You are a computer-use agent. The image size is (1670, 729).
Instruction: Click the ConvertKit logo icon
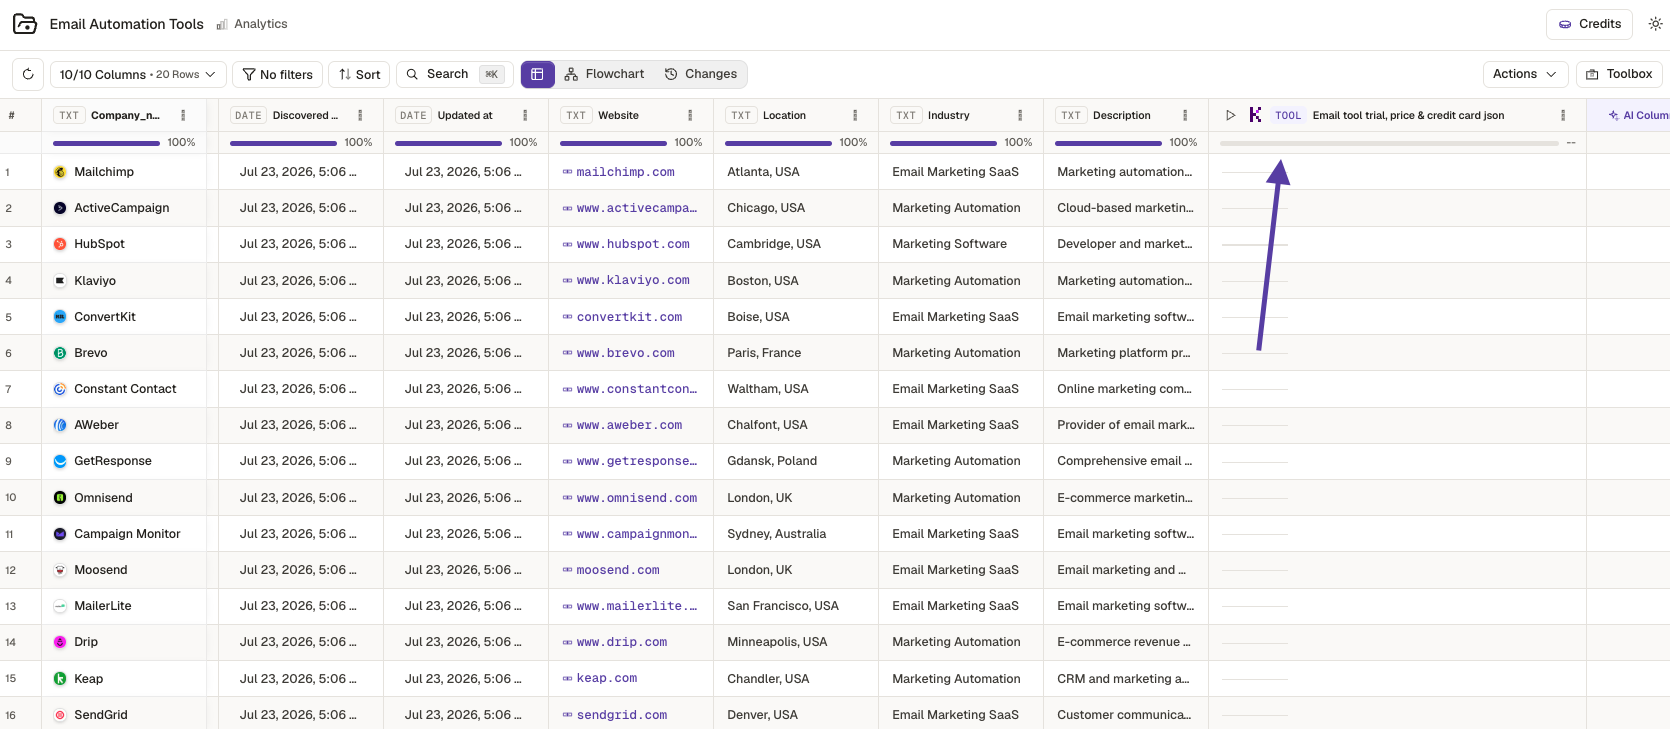[60, 317]
